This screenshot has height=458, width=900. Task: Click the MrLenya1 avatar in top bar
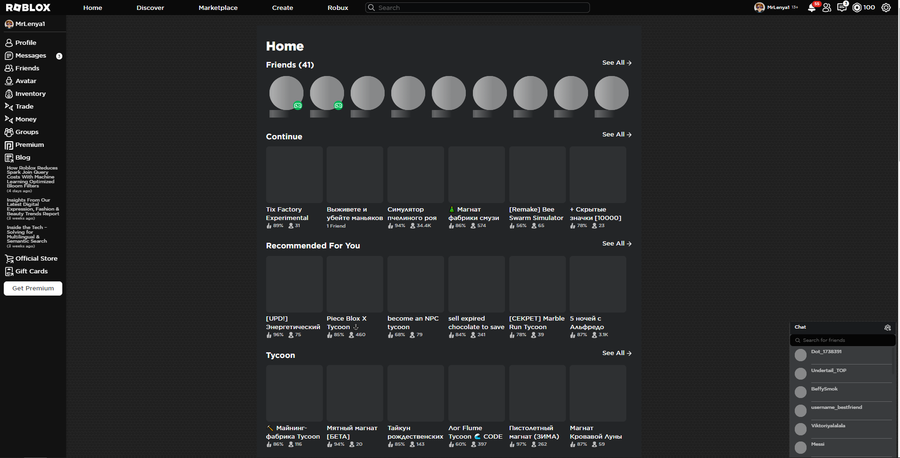pyautogui.click(x=759, y=7)
